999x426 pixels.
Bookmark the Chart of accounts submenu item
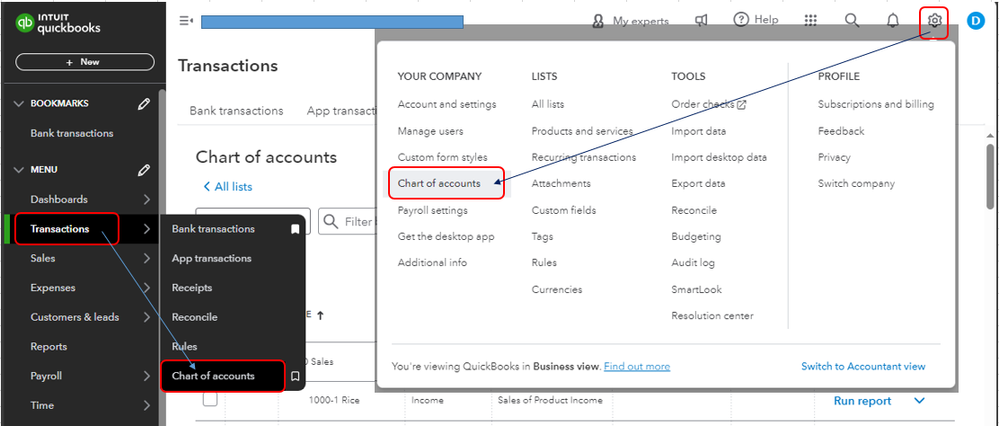pos(295,376)
